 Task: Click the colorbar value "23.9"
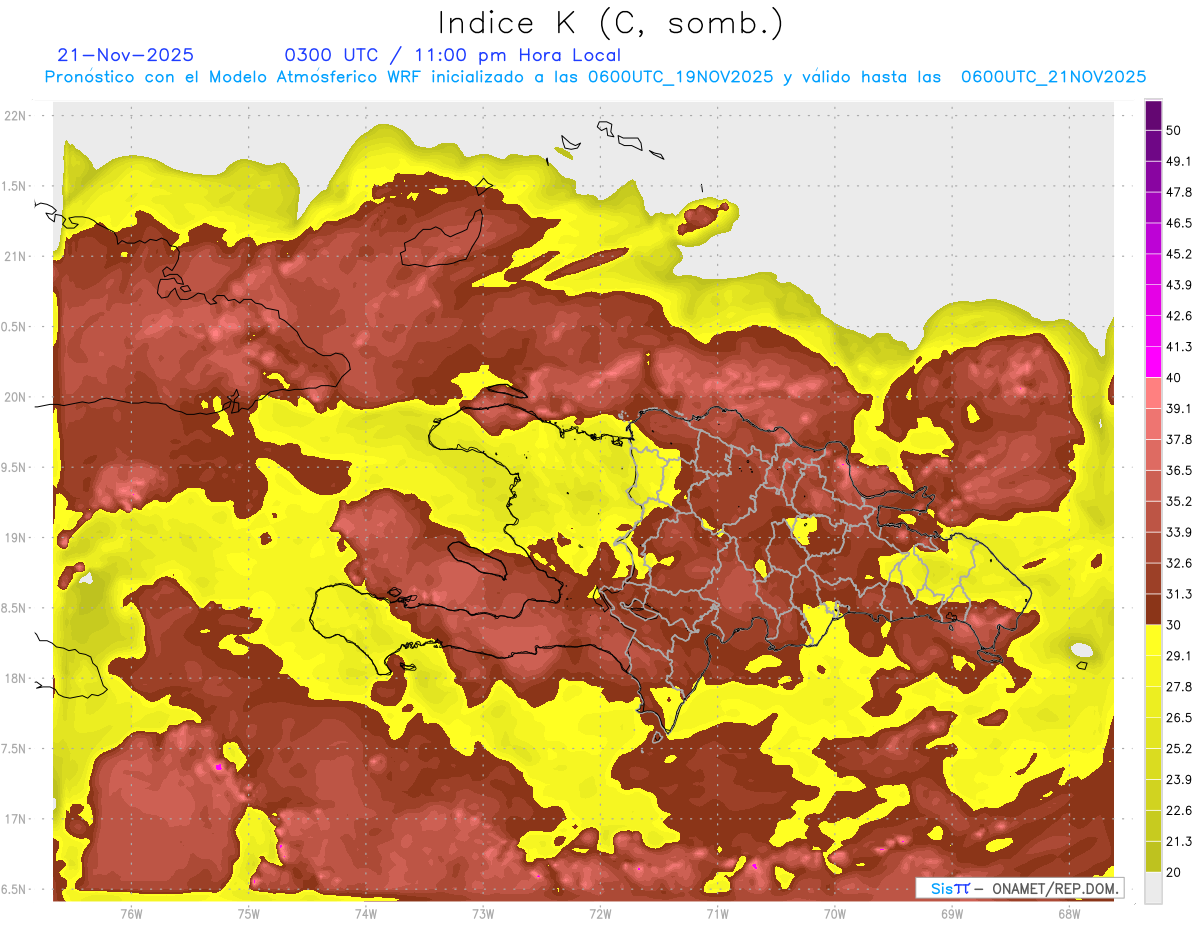(x=1178, y=780)
